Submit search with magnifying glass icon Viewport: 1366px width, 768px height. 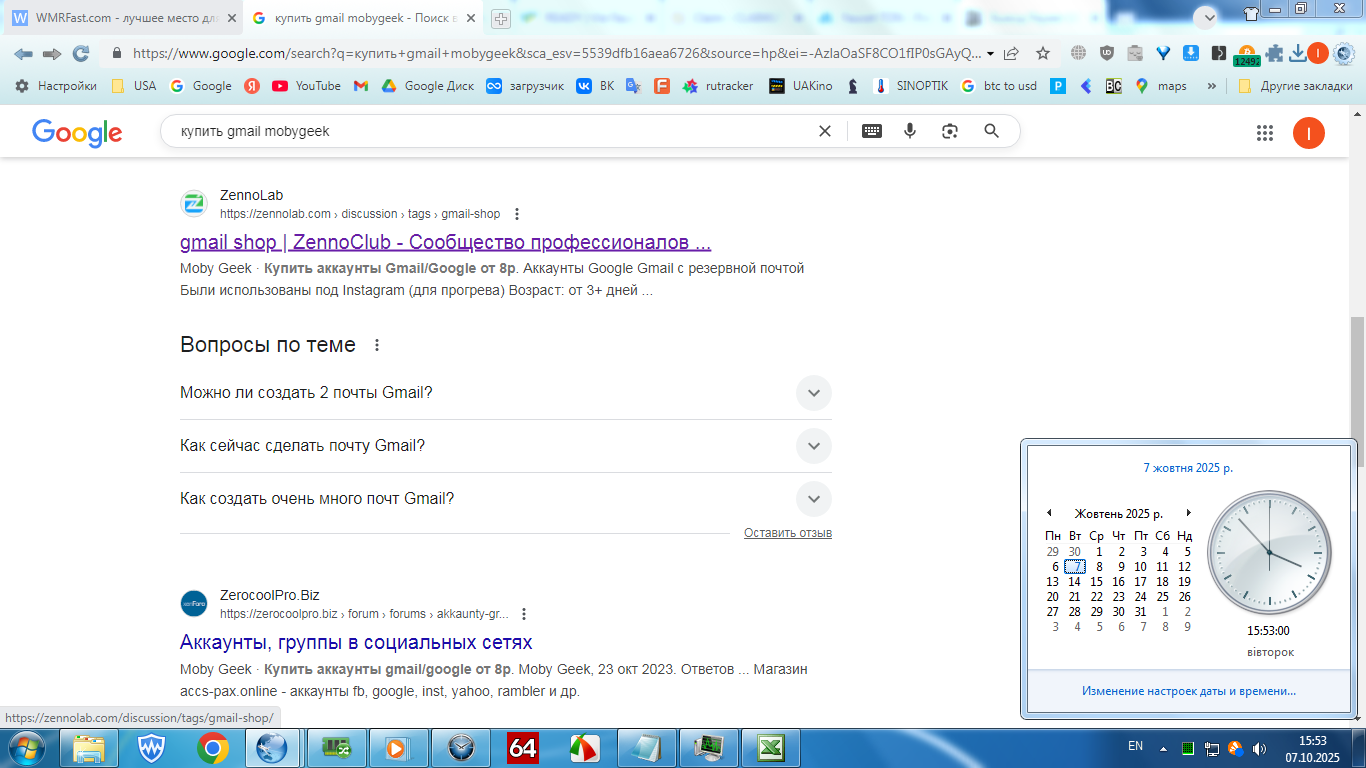pos(992,131)
